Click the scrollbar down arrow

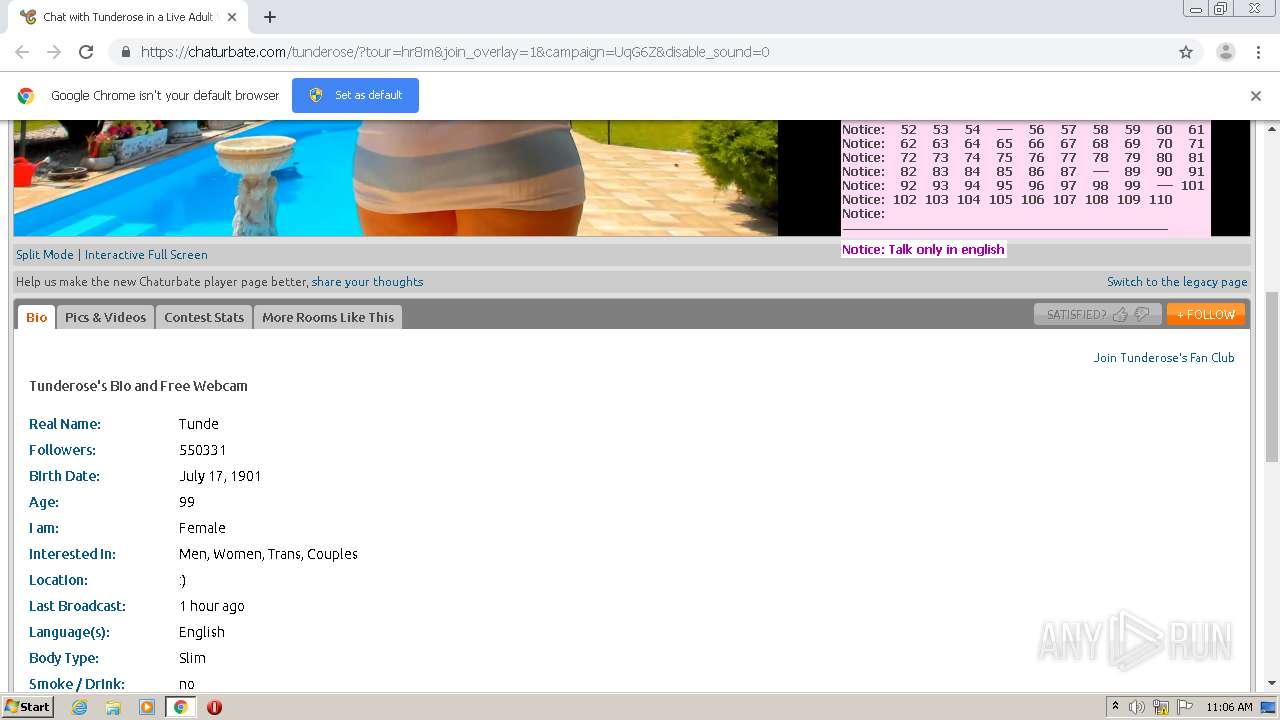1272,683
